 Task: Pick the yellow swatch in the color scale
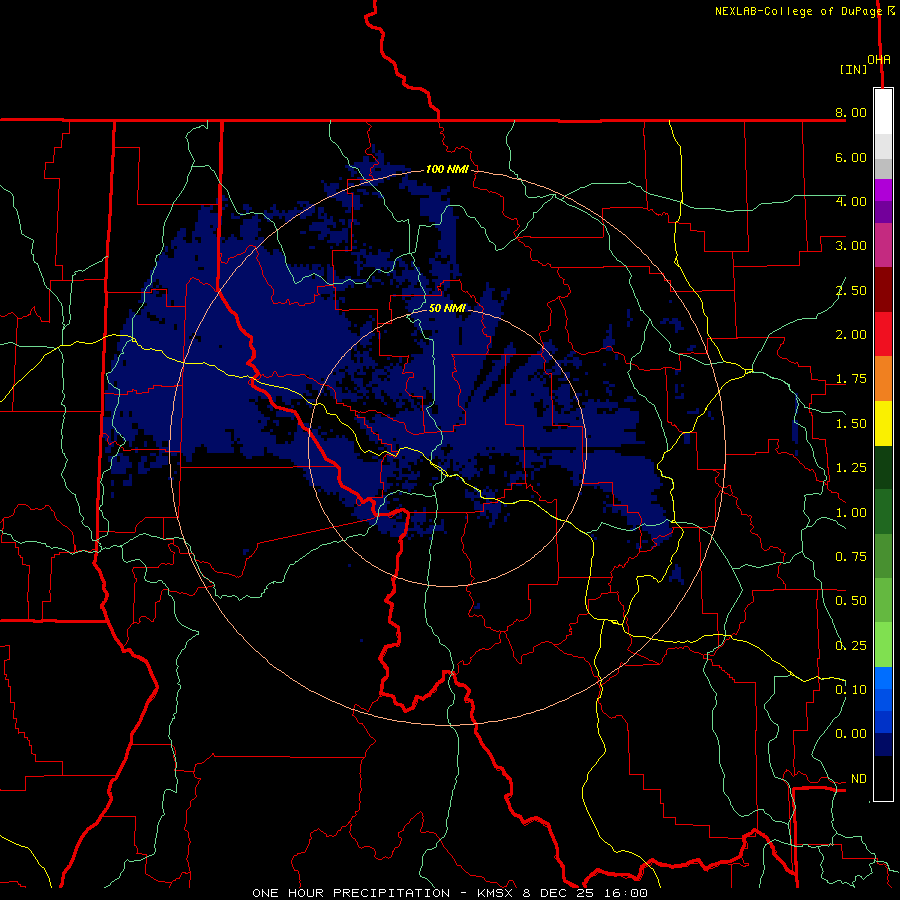[x=883, y=423]
